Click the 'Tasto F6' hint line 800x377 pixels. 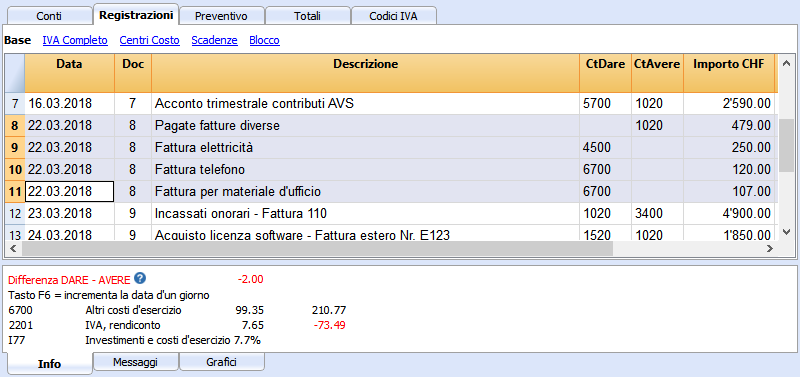pos(109,295)
